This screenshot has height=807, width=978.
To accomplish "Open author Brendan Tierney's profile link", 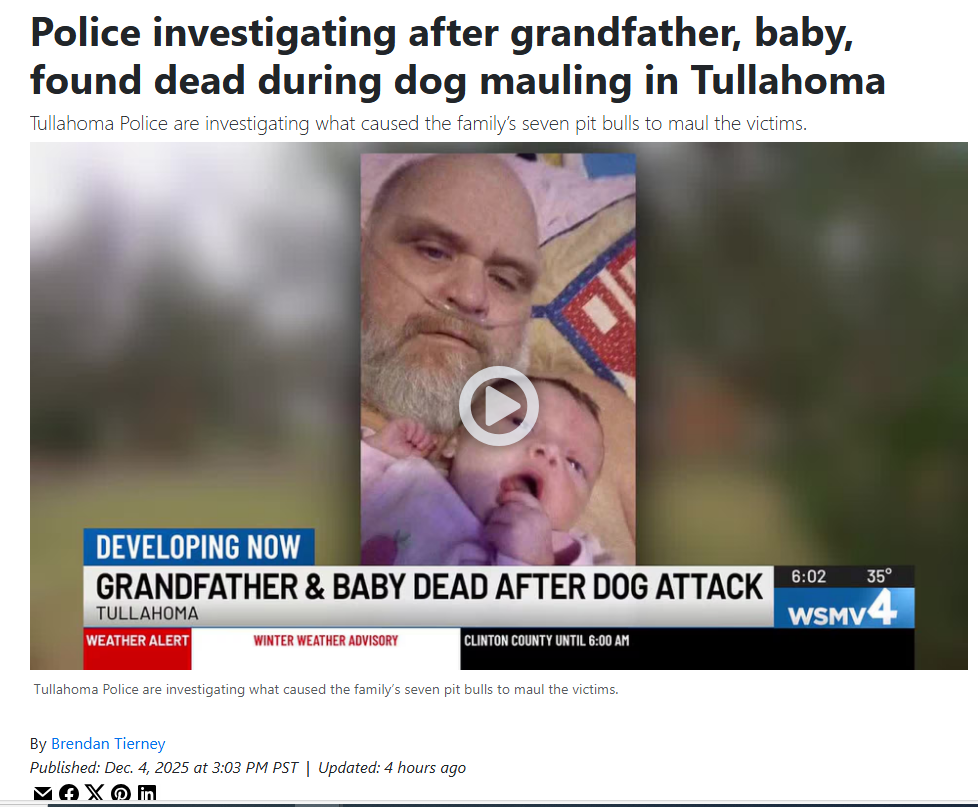I will (x=108, y=743).
